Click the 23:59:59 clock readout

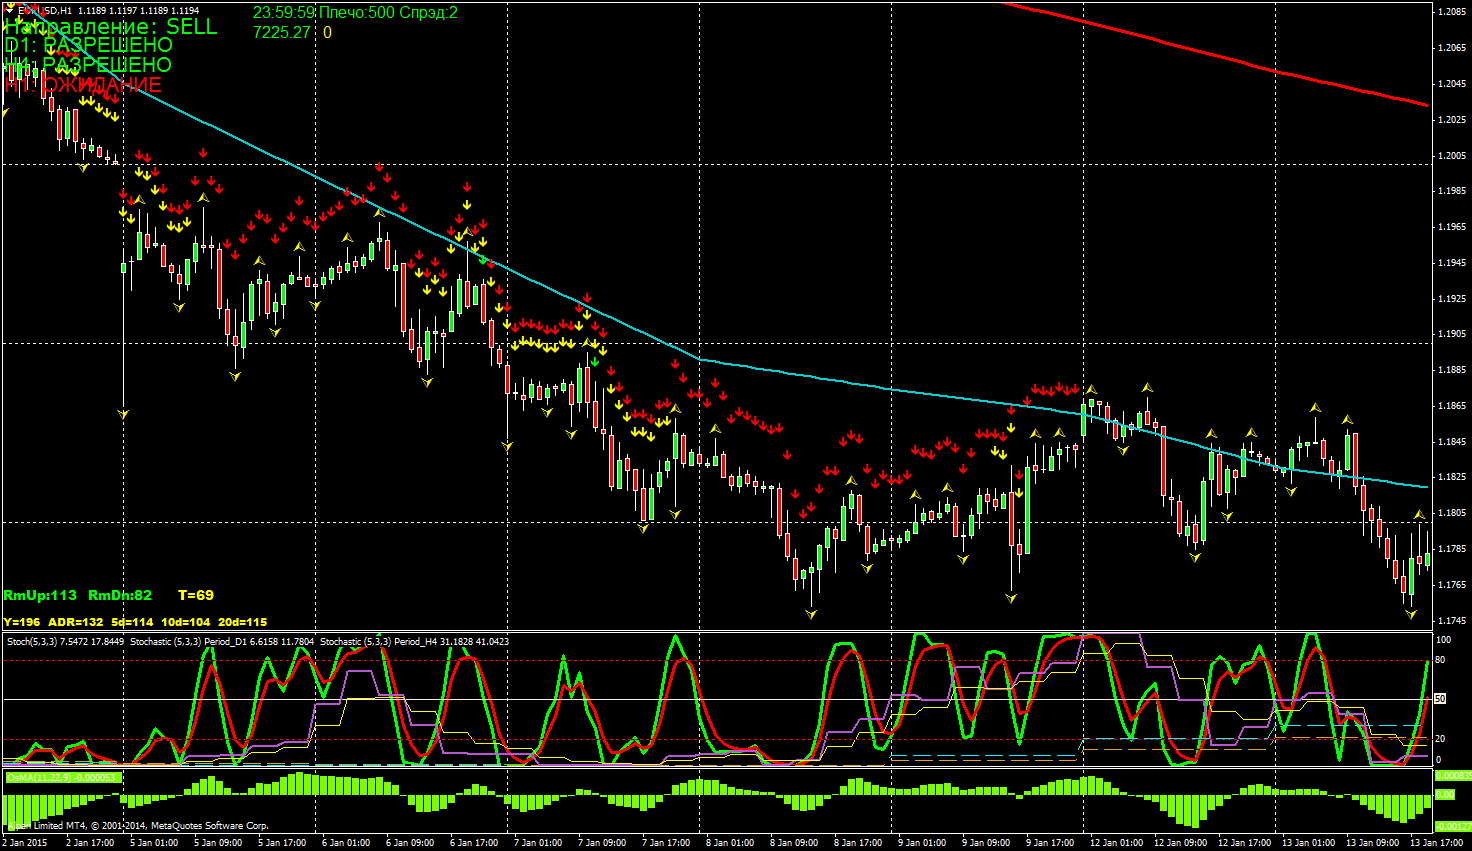[x=284, y=13]
